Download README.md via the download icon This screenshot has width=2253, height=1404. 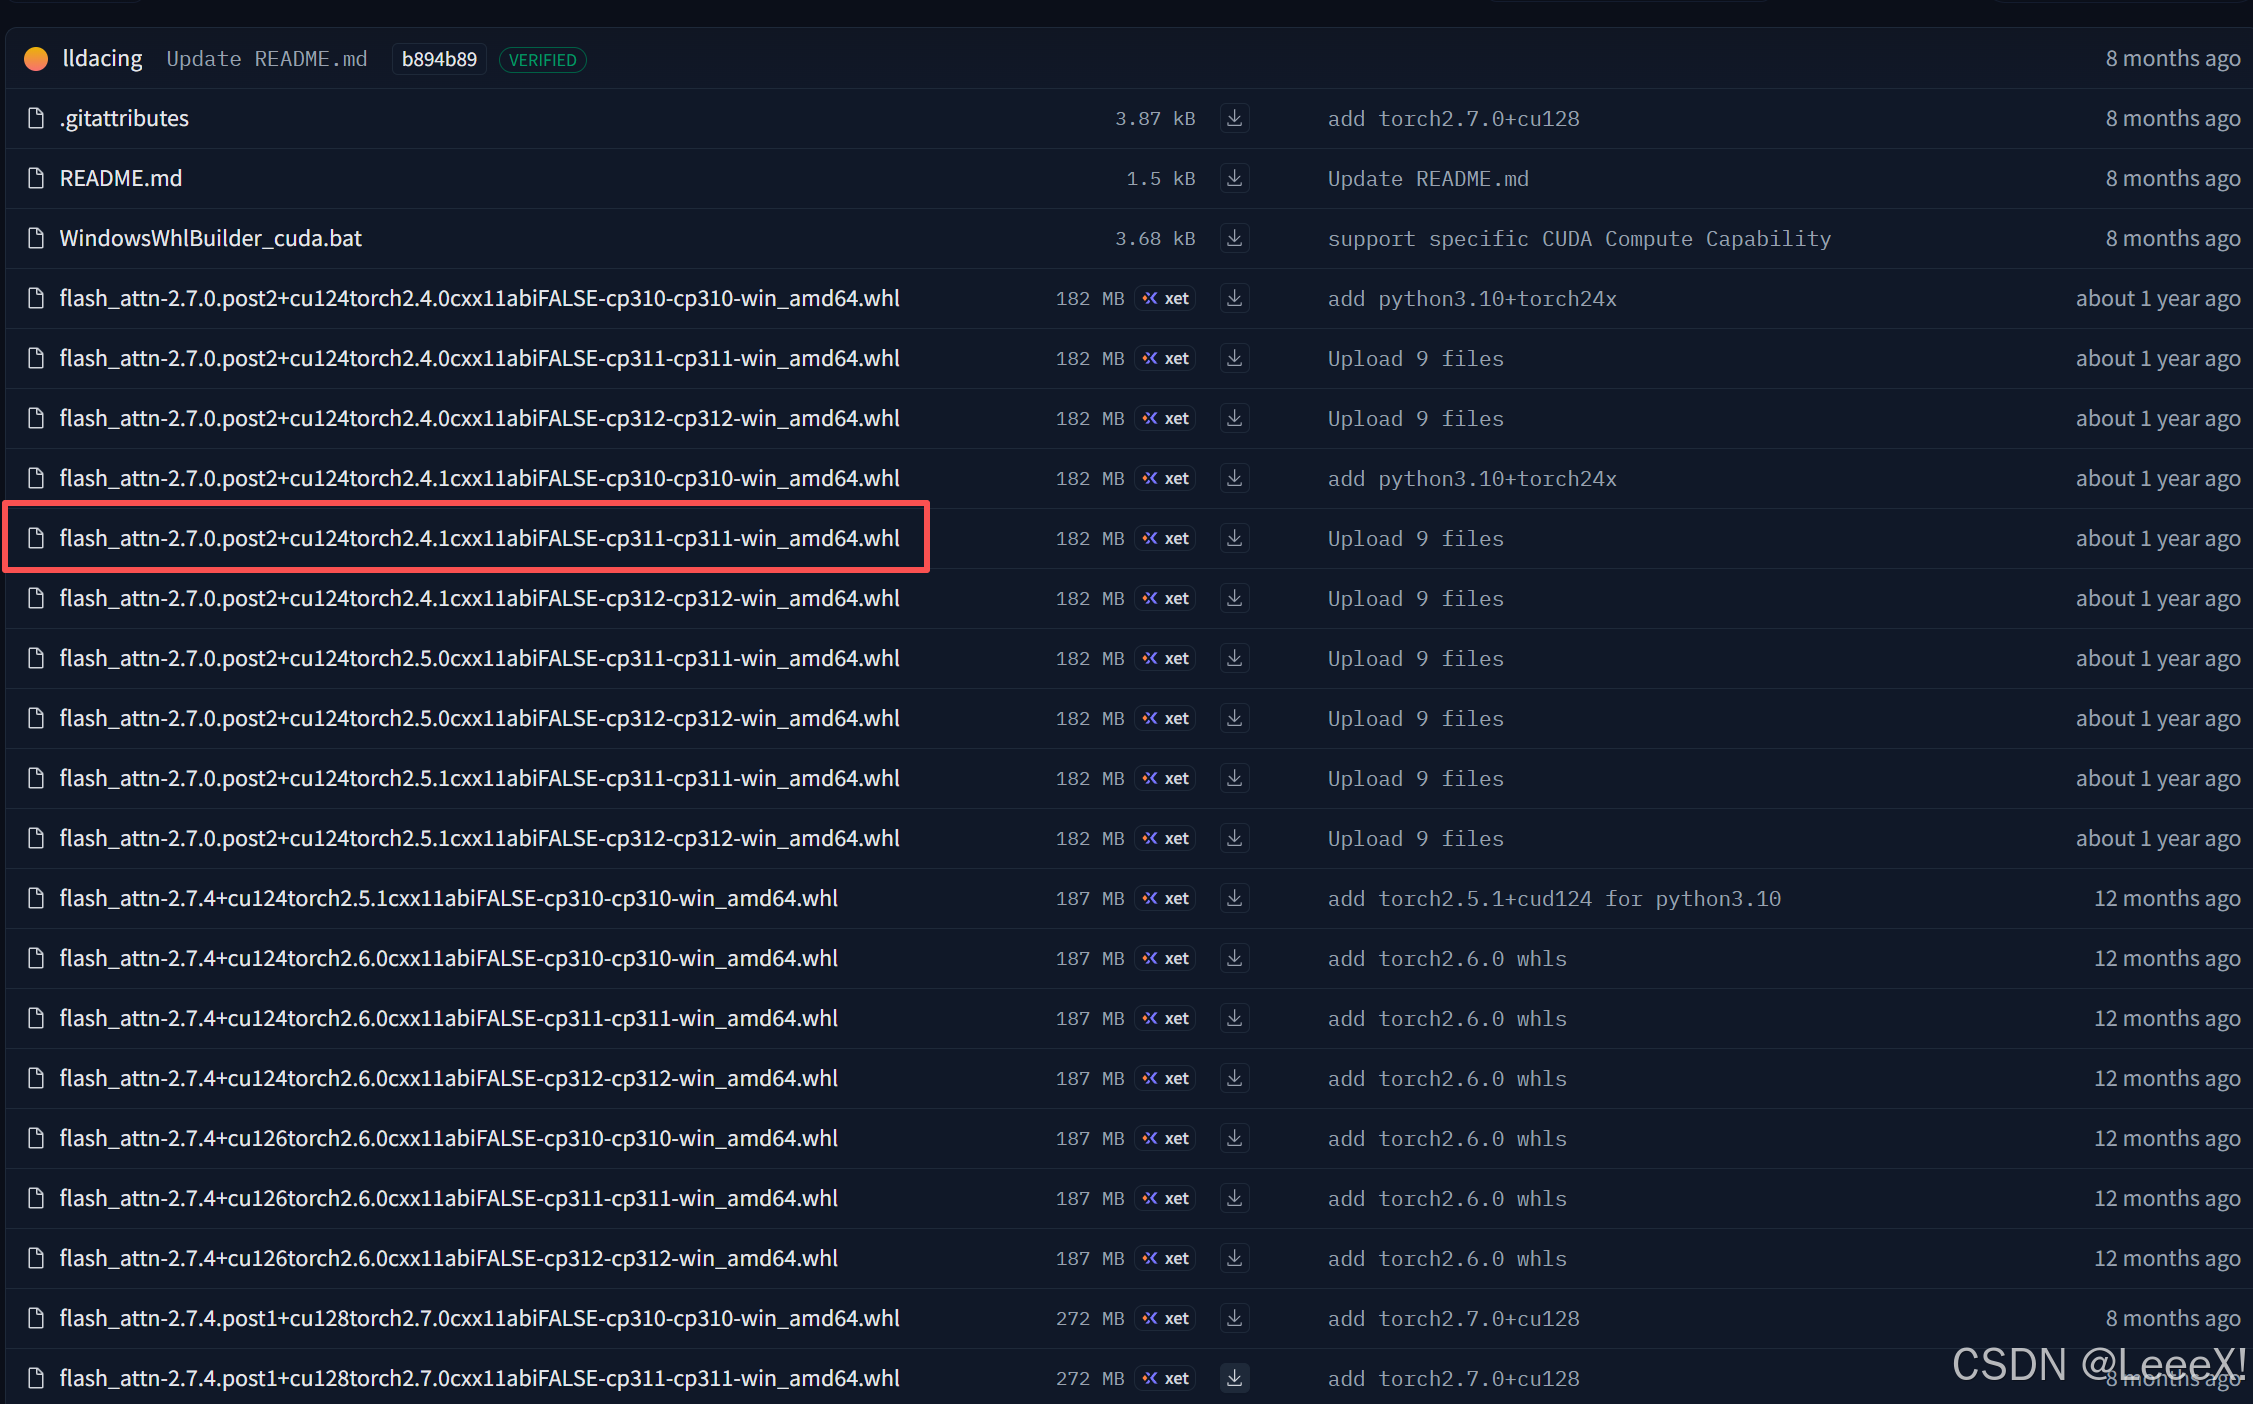pyautogui.click(x=1234, y=178)
